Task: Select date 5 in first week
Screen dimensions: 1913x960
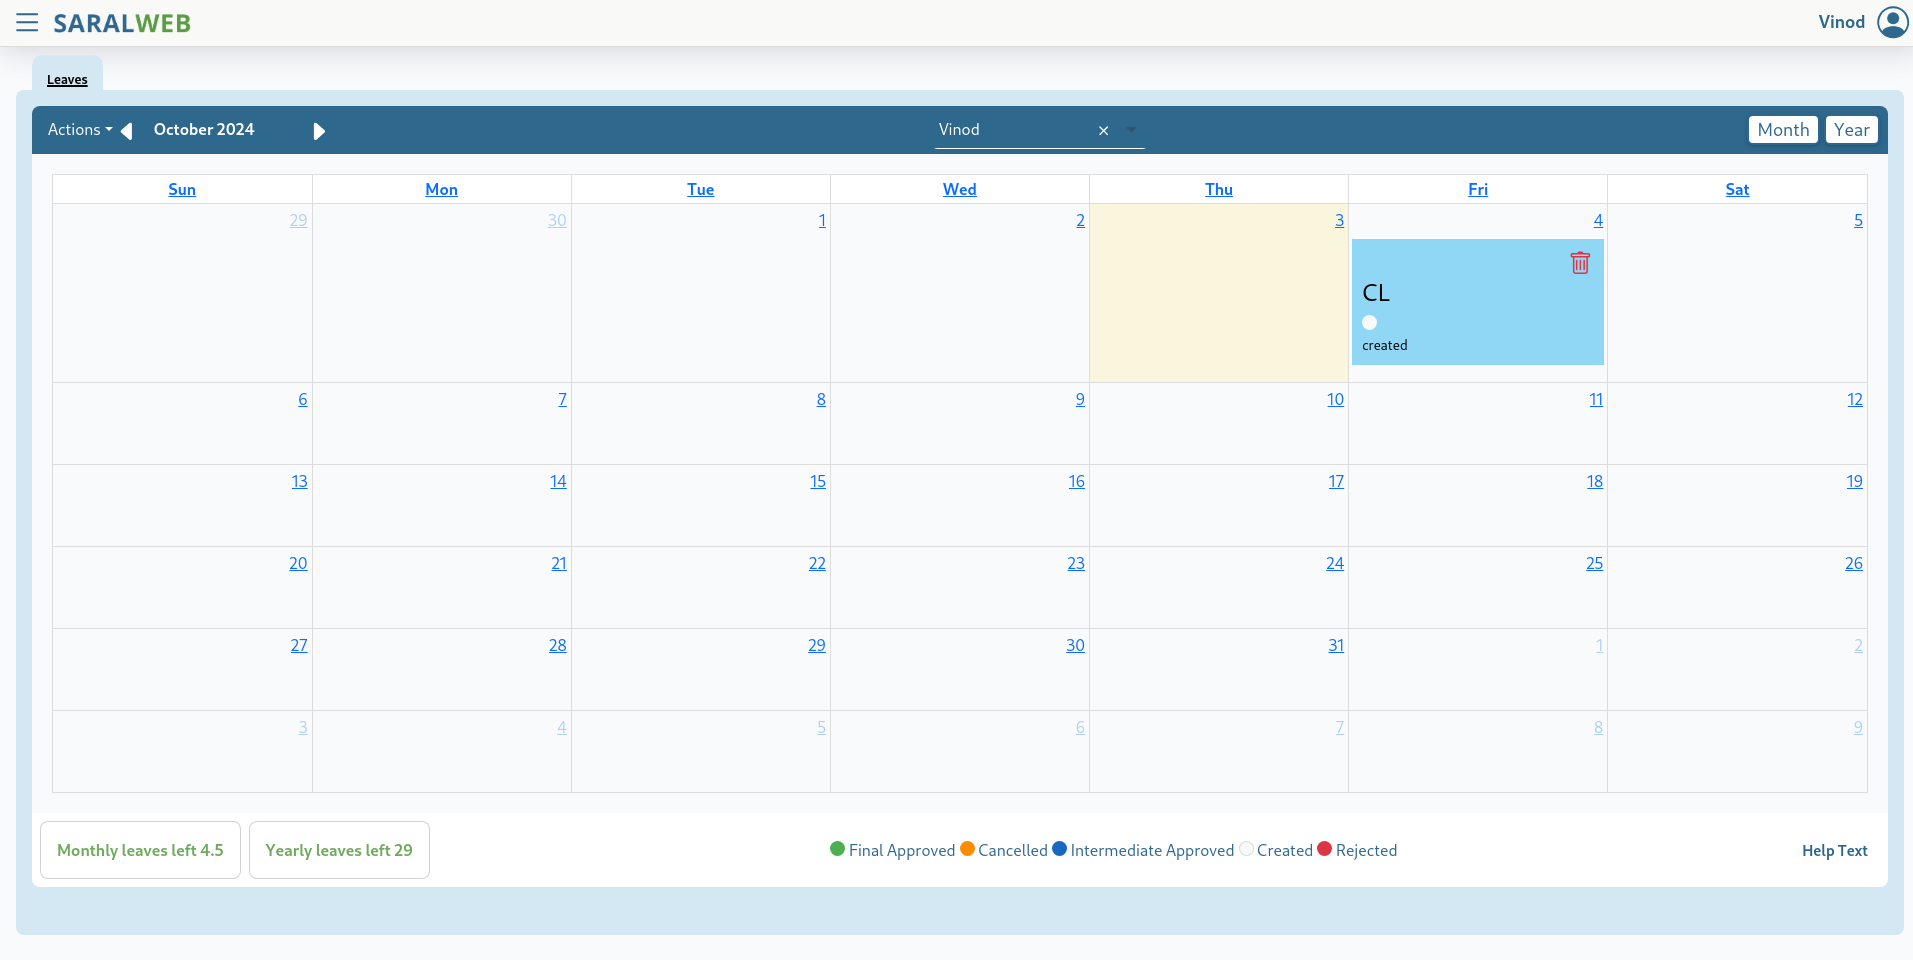Action: (1858, 220)
